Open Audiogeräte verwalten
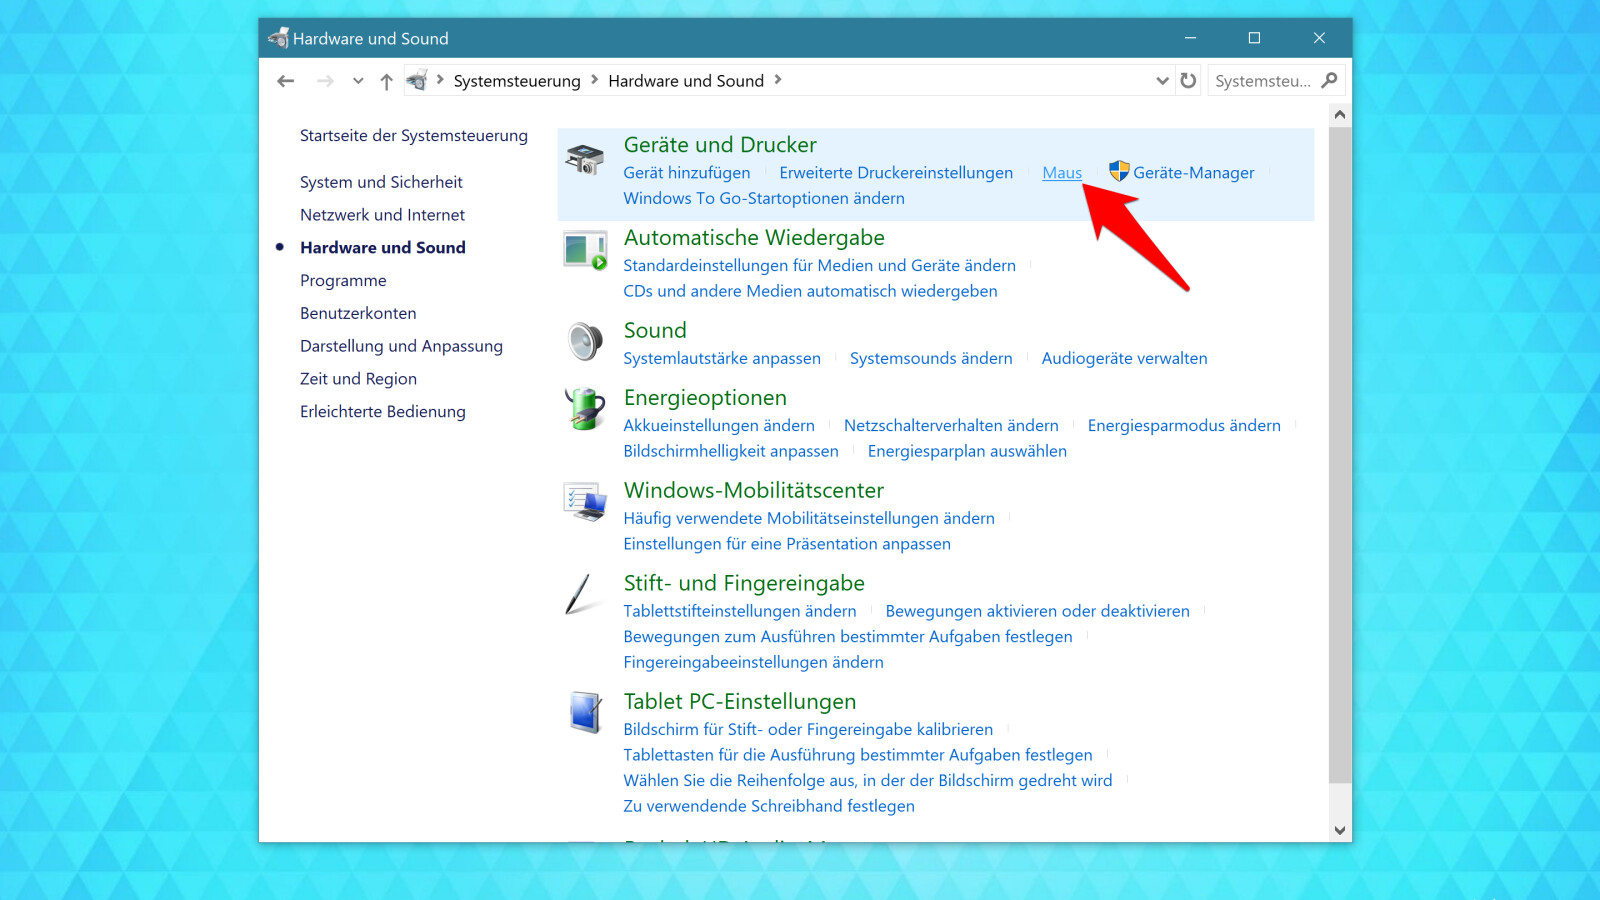The width and height of the screenshot is (1600, 900). point(1125,359)
